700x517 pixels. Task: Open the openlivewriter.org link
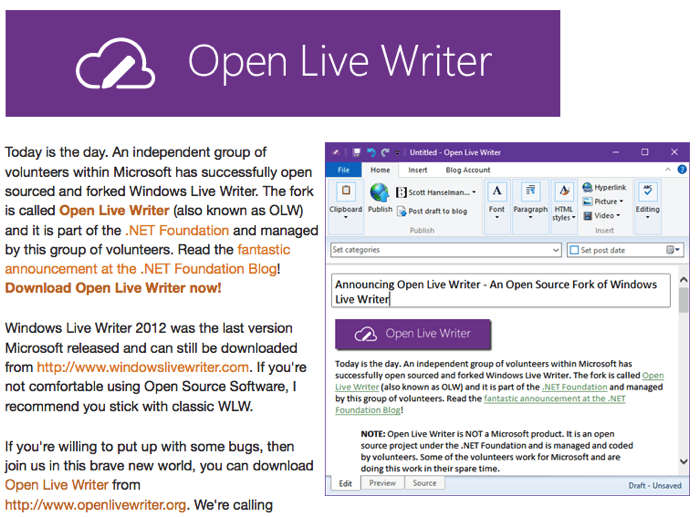click(96, 505)
